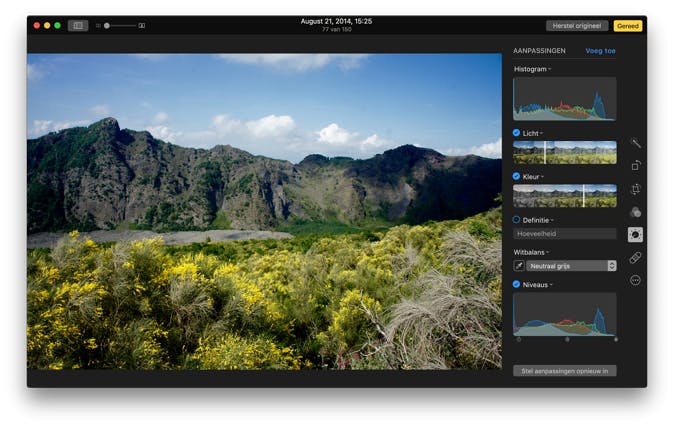Pick the white balance eyedropper

(x=519, y=266)
